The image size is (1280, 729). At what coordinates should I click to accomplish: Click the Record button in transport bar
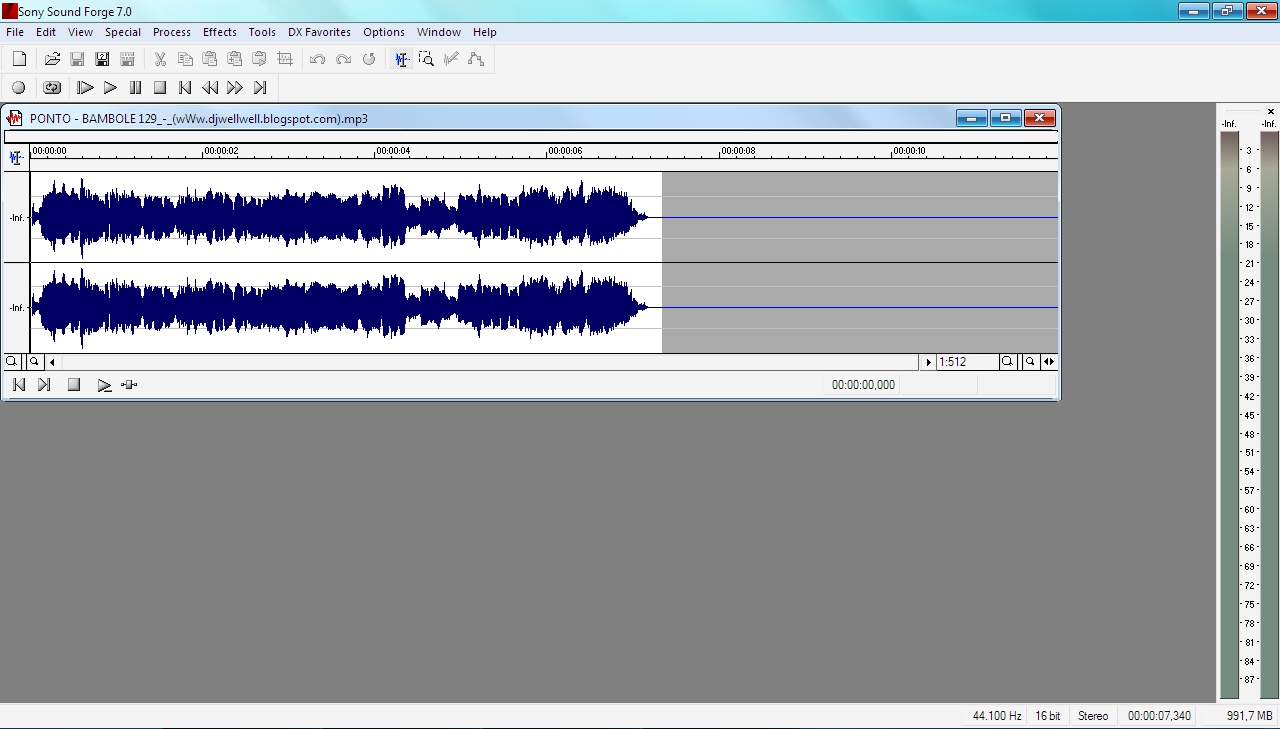[19, 88]
